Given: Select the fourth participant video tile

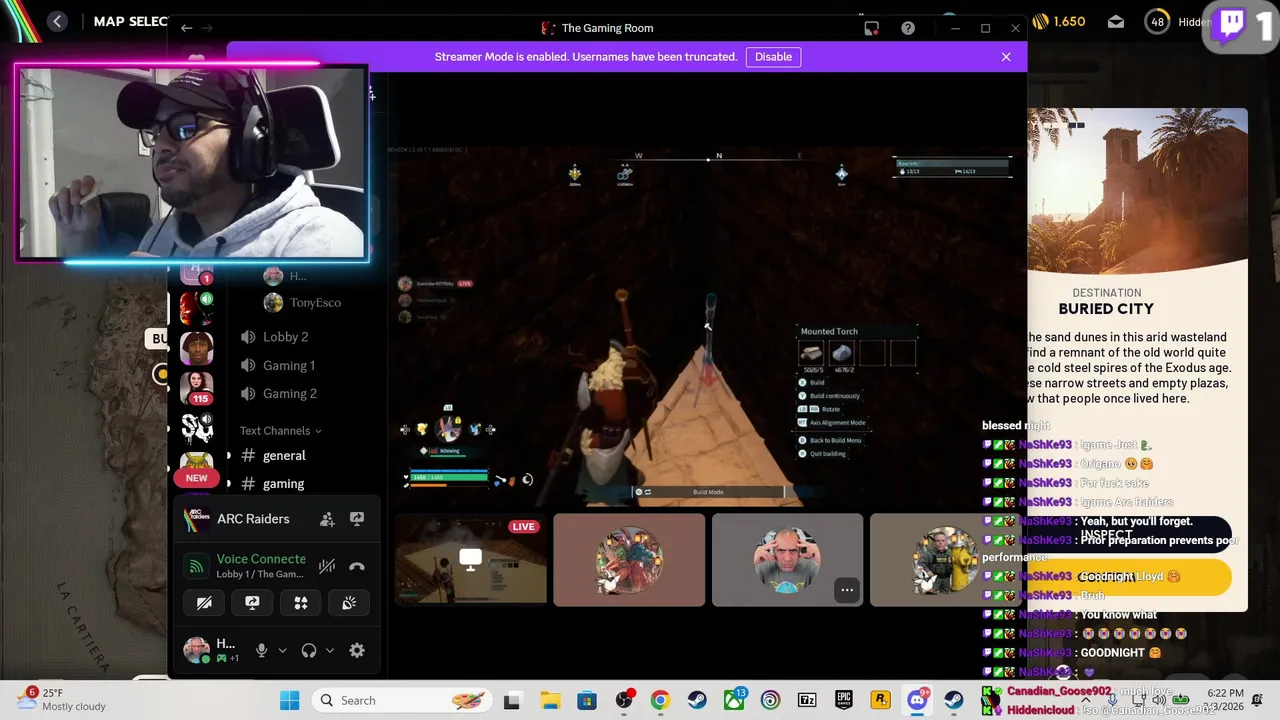Looking at the screenshot, I should coord(945,560).
